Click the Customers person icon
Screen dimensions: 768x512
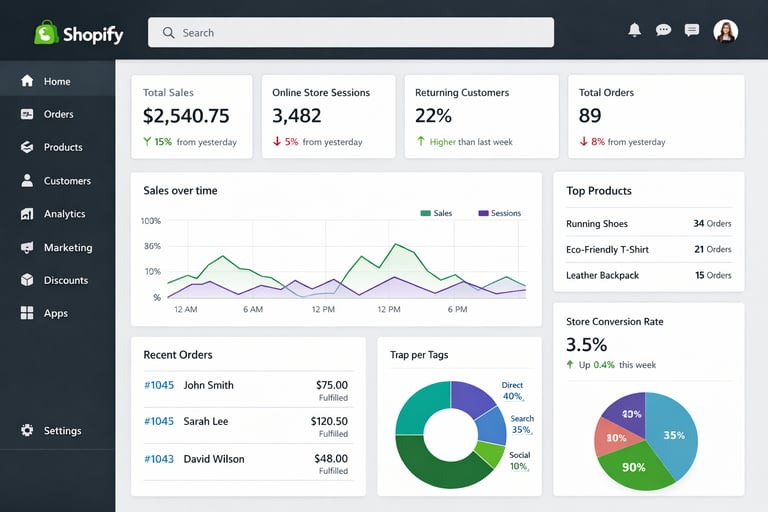pos(27,180)
